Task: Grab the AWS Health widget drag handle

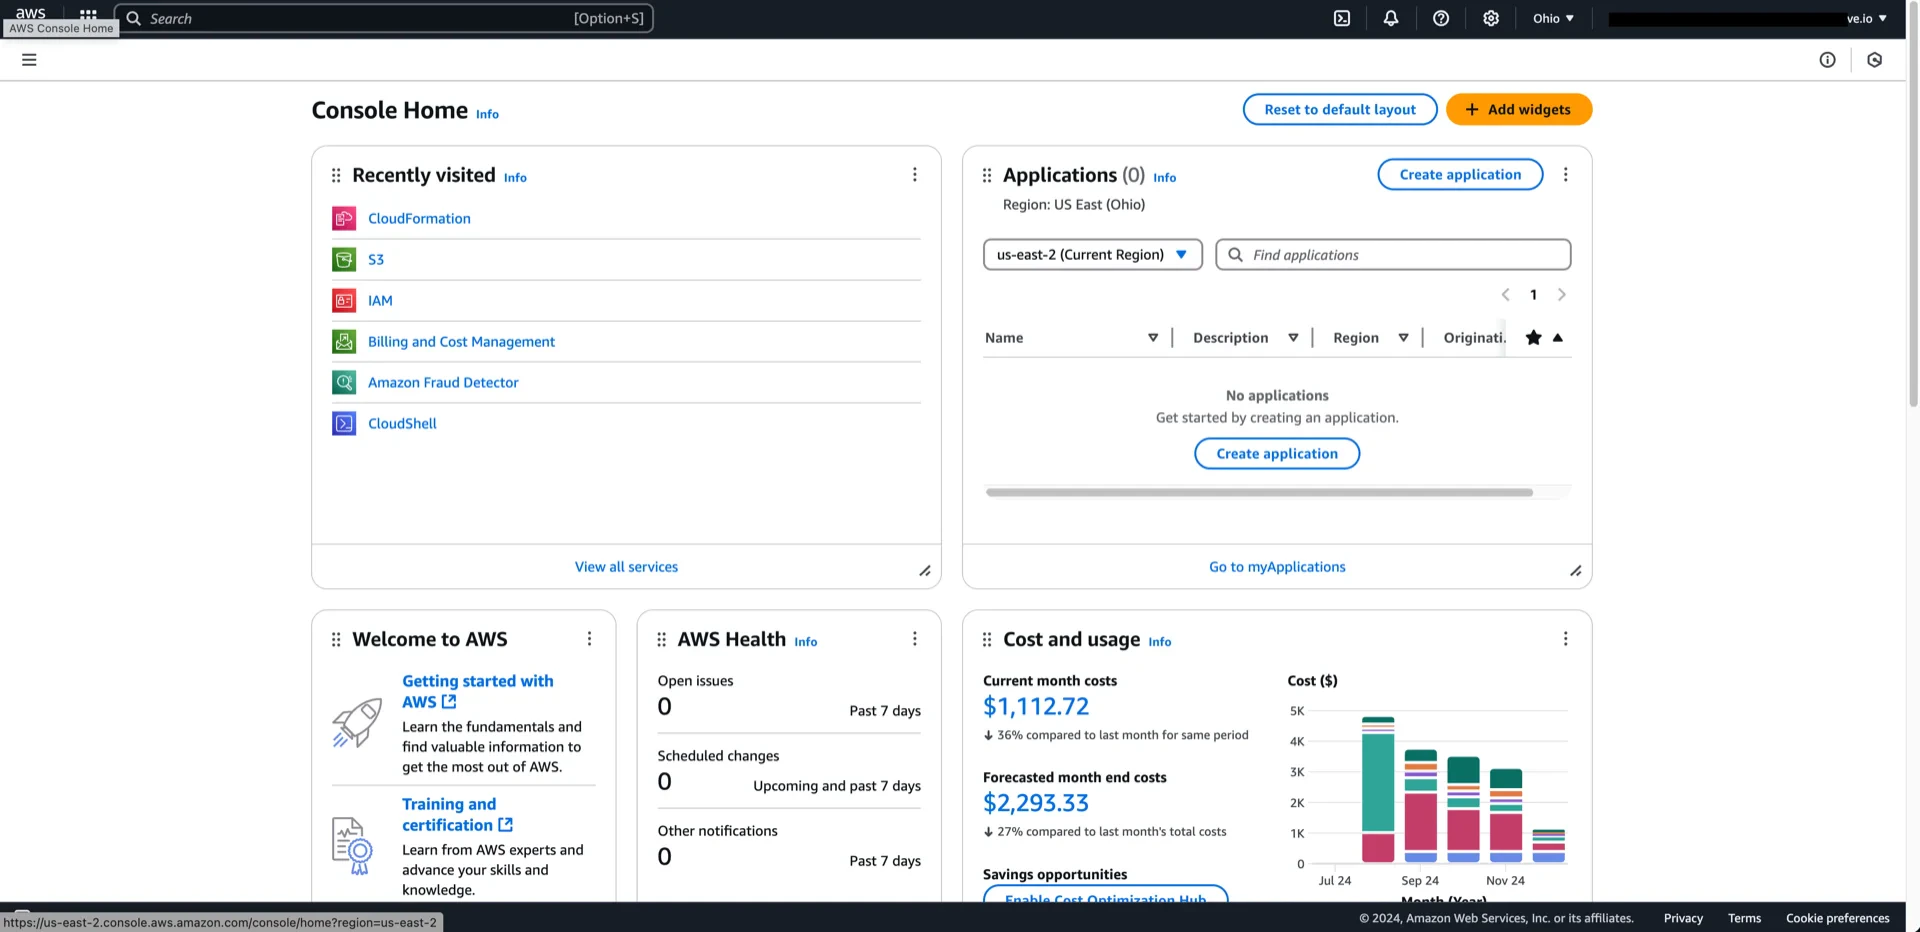Action: click(661, 639)
